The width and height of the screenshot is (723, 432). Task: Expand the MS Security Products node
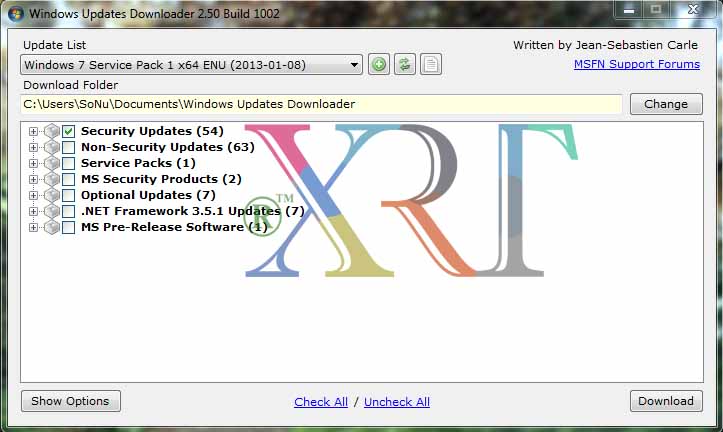point(33,179)
